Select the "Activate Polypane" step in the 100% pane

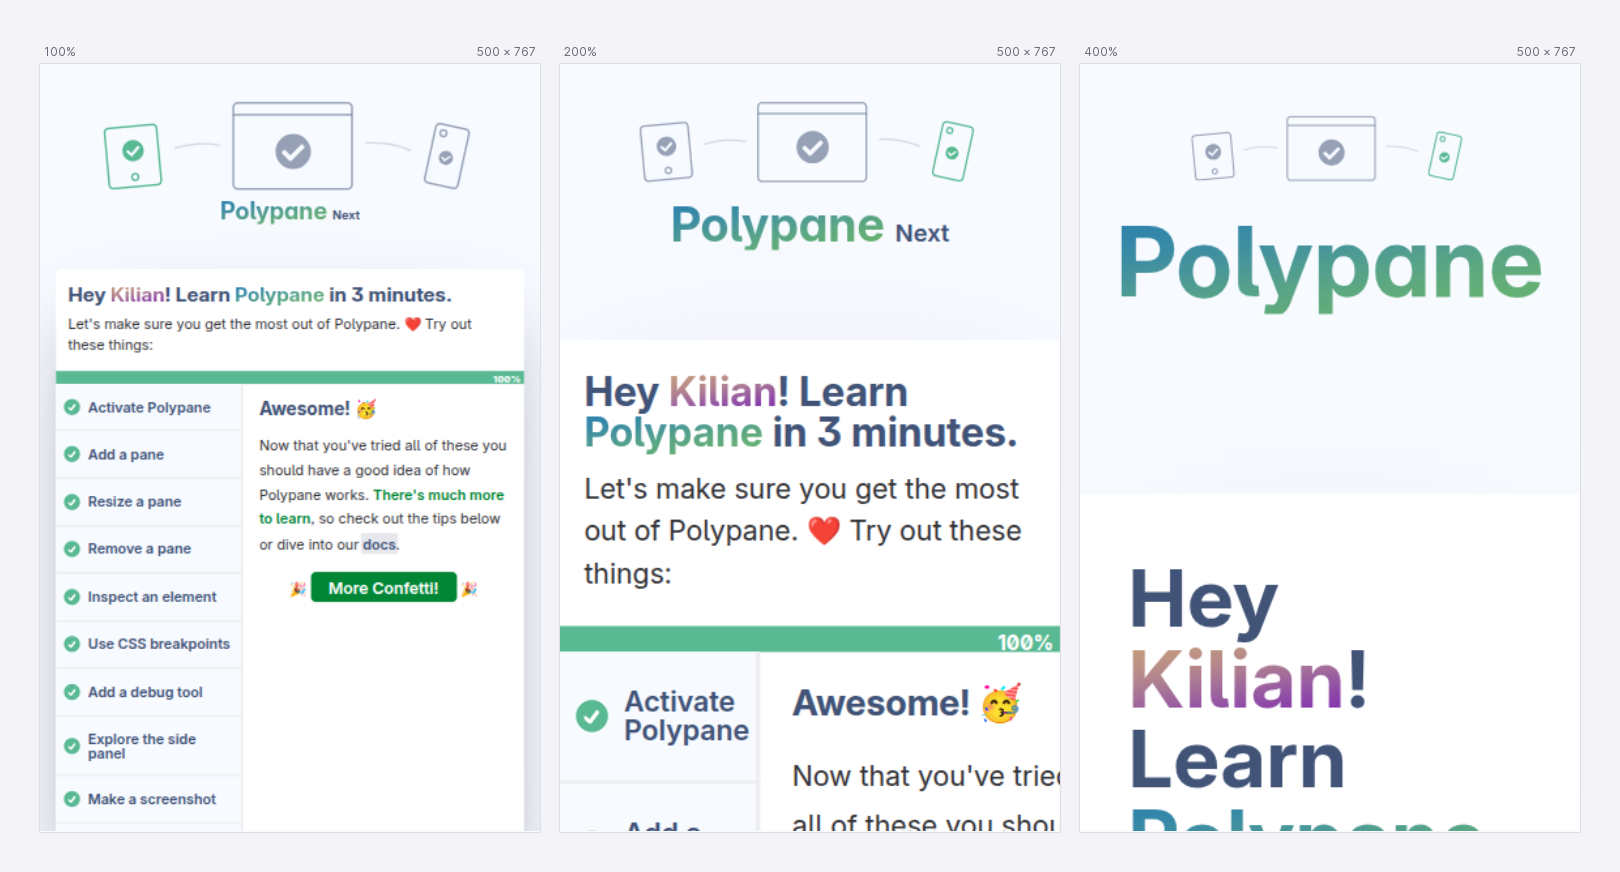149,407
